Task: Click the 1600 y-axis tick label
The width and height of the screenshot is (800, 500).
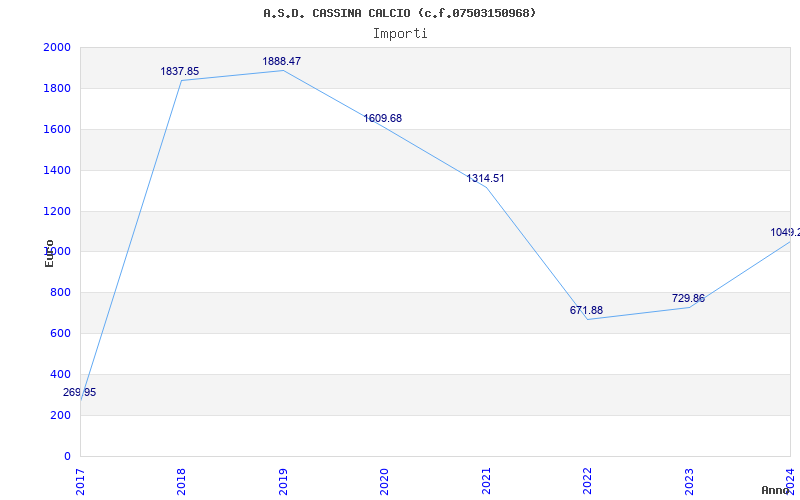Action: tap(57, 130)
